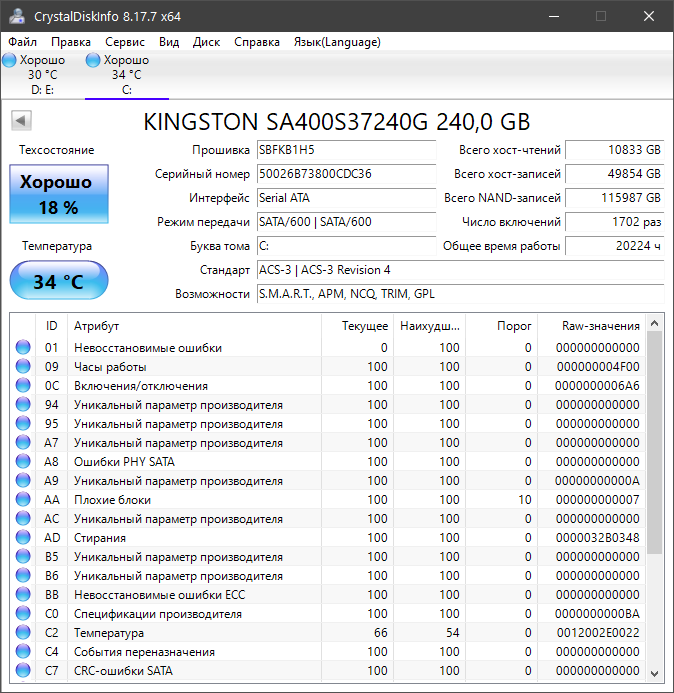The image size is (674, 693).
Task: Click the D: E: disk status icon
Action: (9, 61)
